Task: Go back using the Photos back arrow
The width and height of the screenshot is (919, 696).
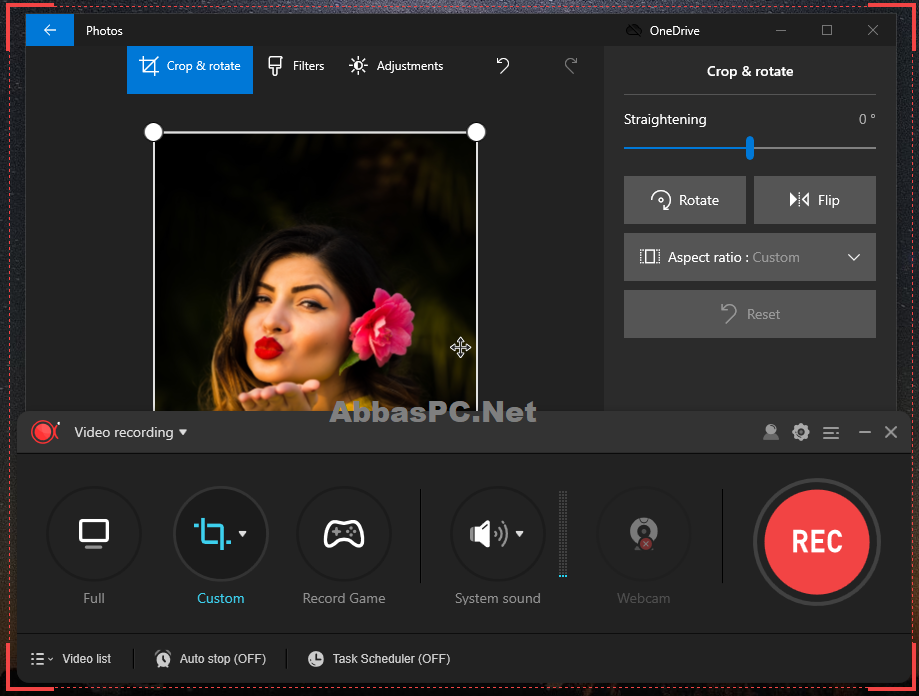Action: [50, 30]
